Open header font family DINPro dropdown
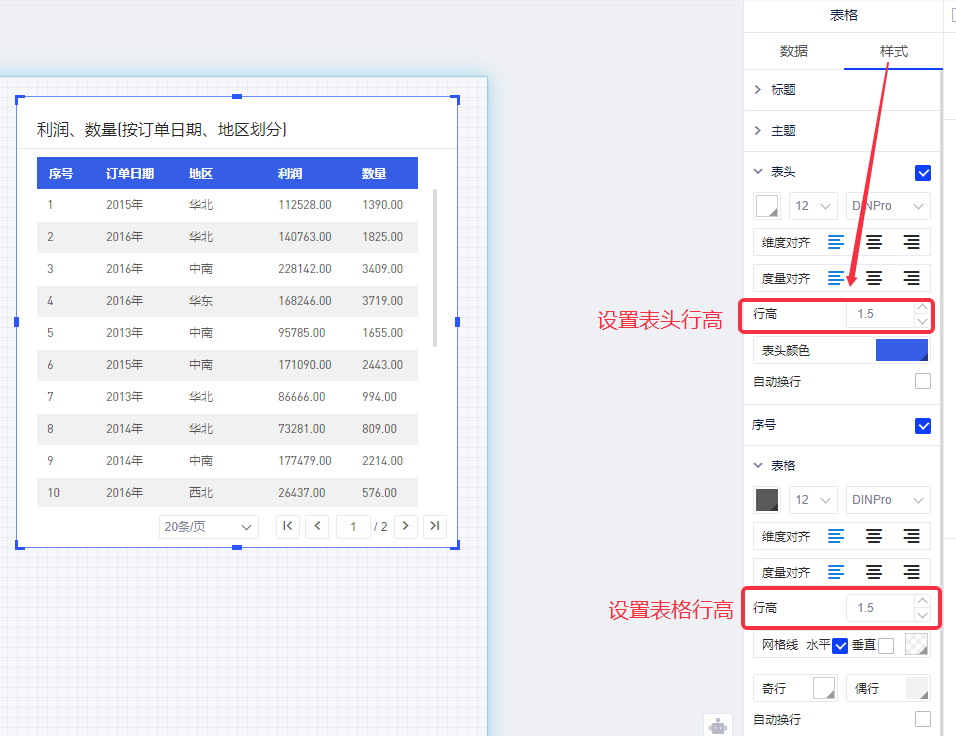Viewport: 956px width, 736px height. (x=887, y=206)
